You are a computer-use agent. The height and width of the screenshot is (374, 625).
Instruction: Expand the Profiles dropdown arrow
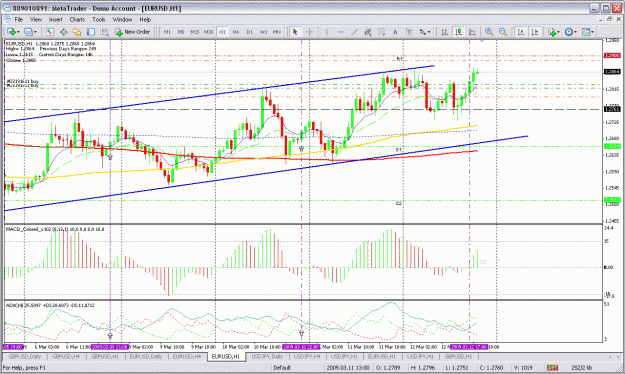point(35,32)
